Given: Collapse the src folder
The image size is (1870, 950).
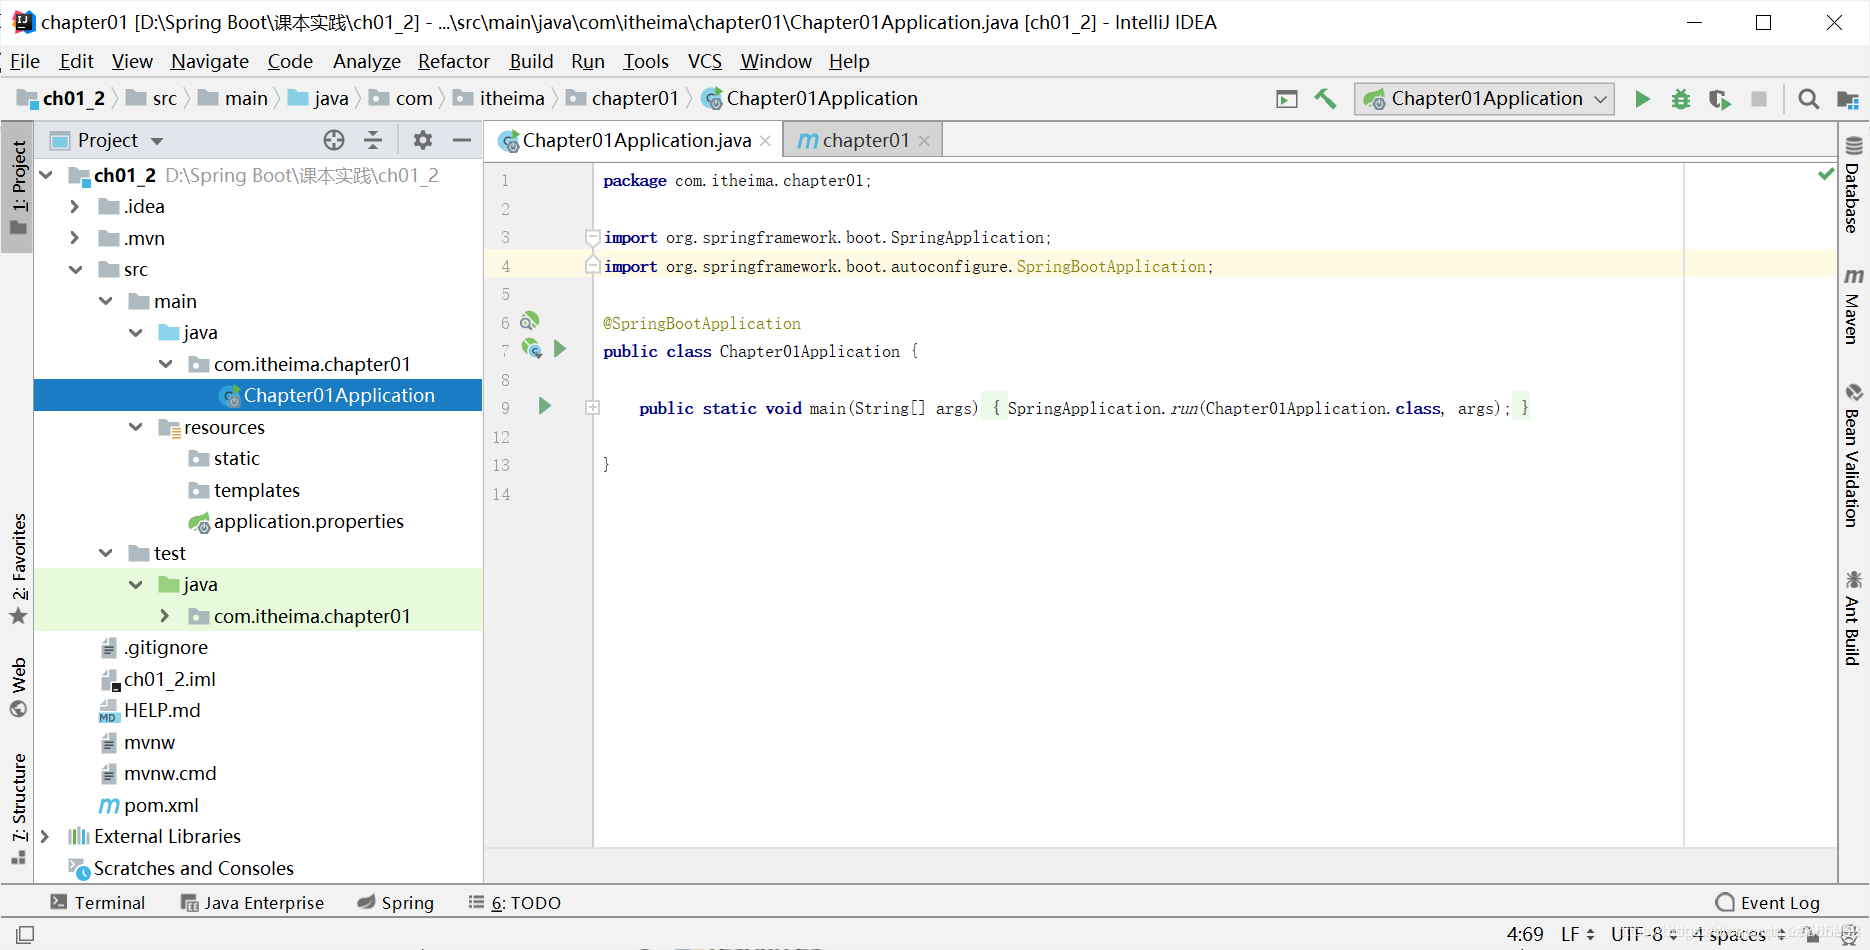Looking at the screenshot, I should pos(75,270).
